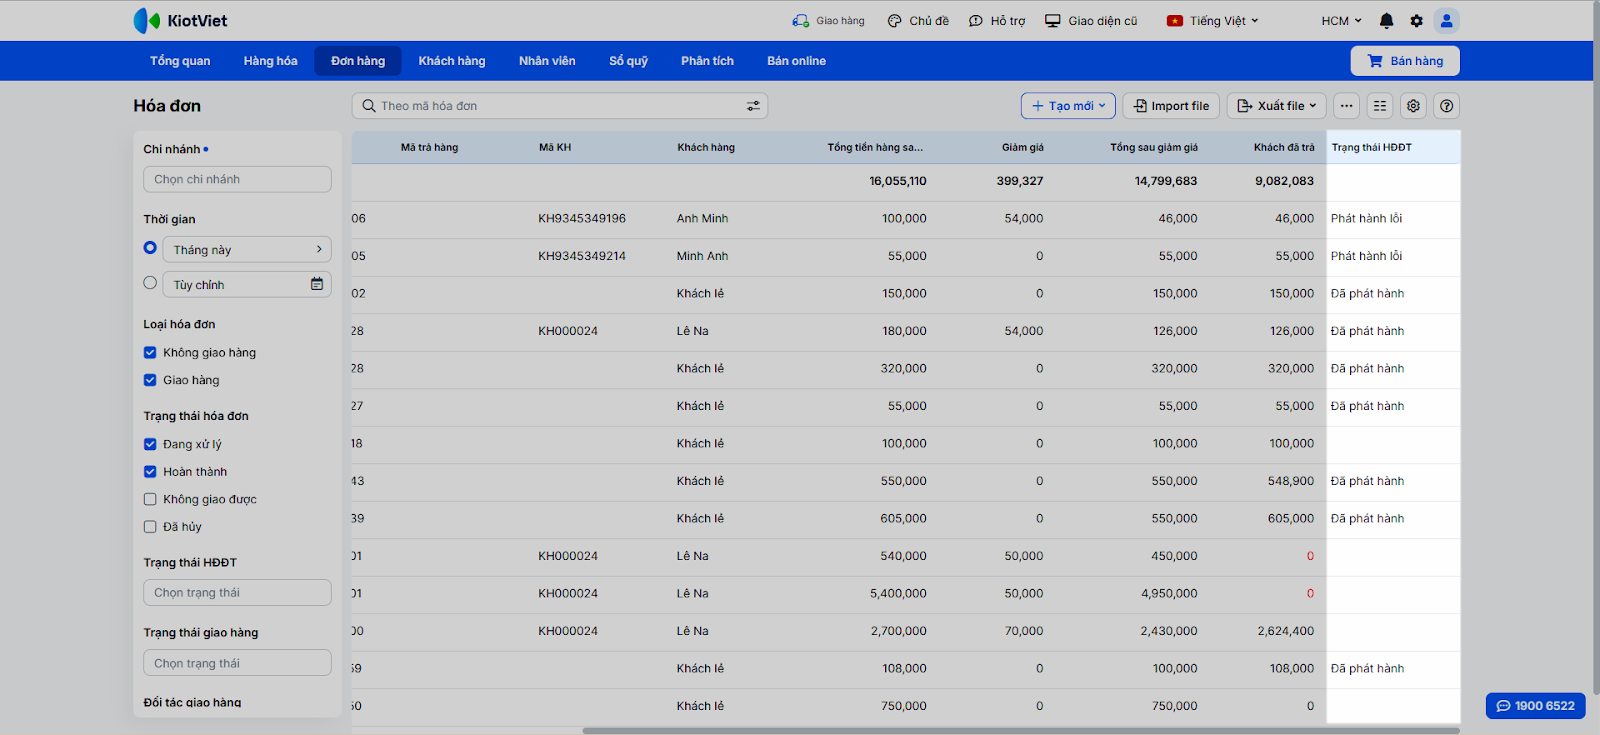This screenshot has height=735, width=1600.
Task: Click the help question mark icon
Action: click(x=1446, y=106)
